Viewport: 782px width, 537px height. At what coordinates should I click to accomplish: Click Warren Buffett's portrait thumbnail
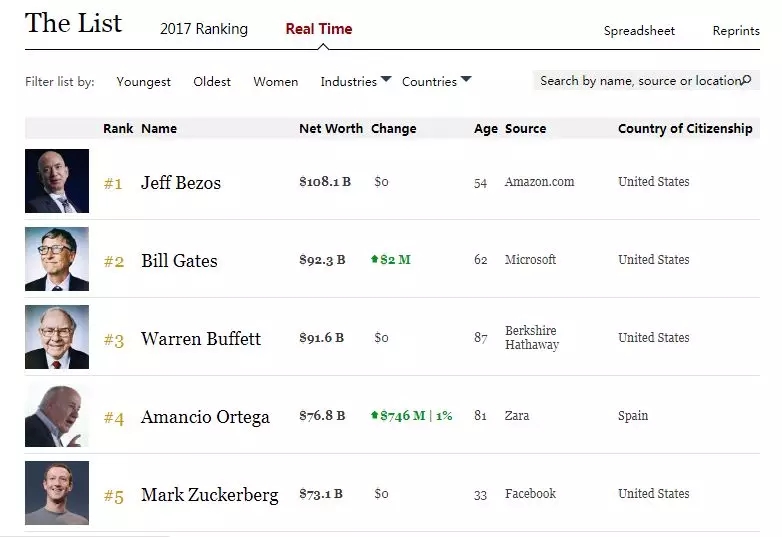point(57,337)
